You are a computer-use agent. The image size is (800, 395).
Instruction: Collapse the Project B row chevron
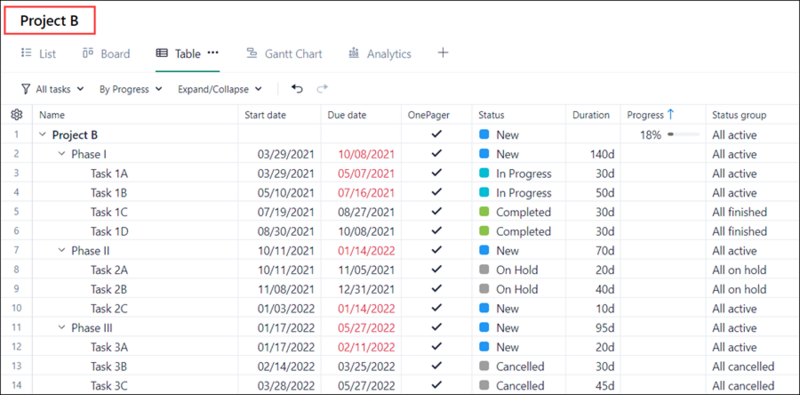pyautogui.click(x=43, y=135)
